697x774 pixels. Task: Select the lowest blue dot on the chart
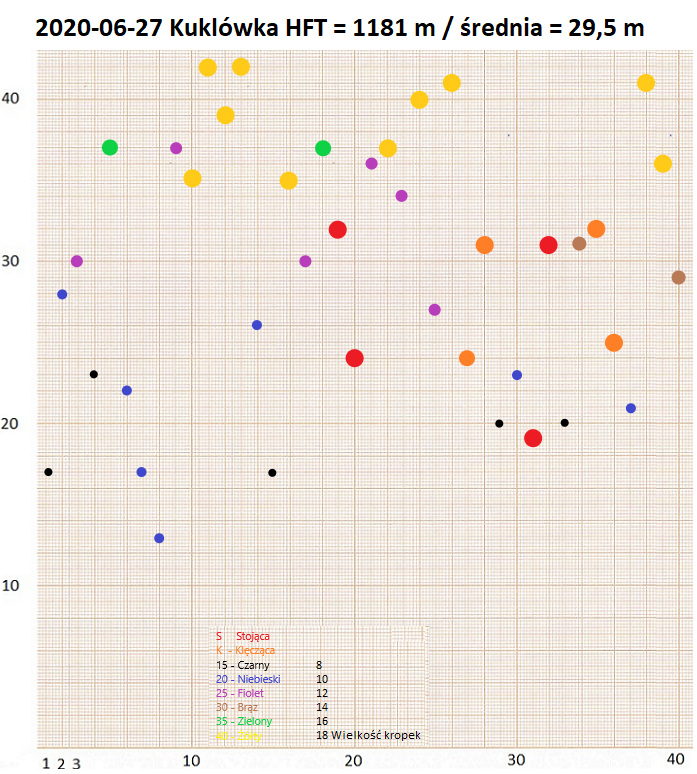point(159,538)
